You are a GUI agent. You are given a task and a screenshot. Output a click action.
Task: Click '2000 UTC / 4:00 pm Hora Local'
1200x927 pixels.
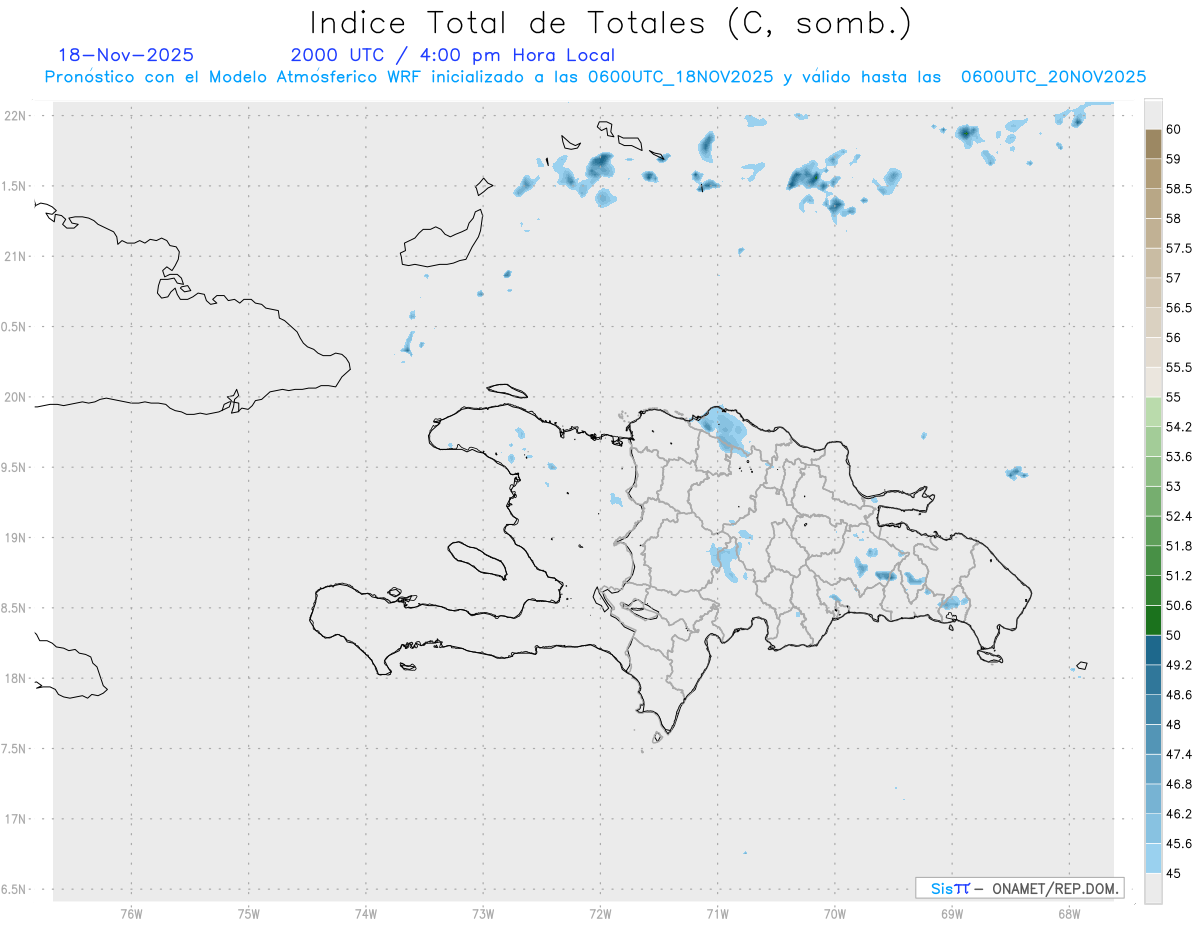[453, 56]
